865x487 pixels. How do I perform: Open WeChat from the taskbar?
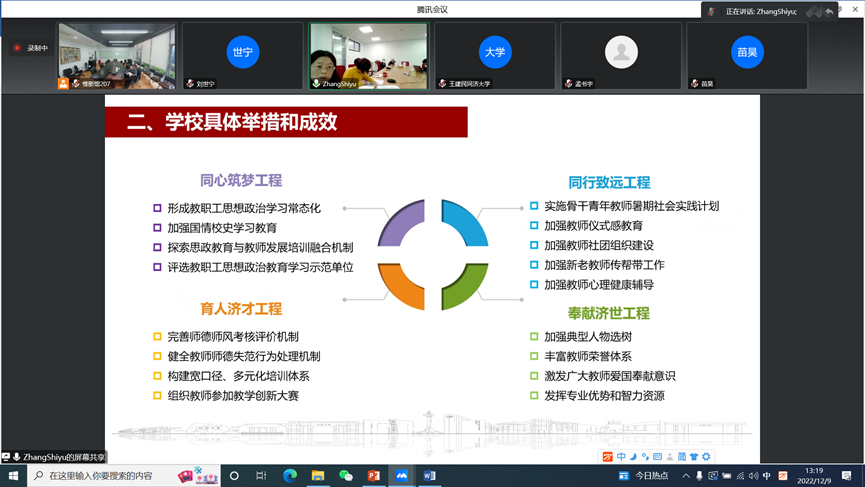346,476
